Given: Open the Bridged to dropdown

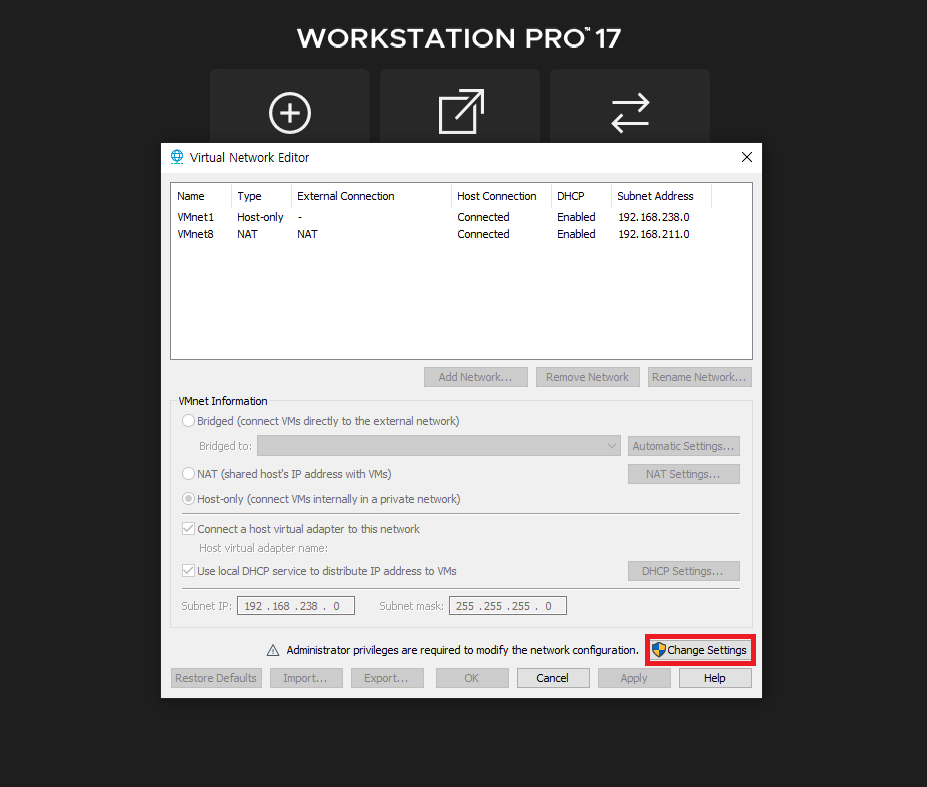Looking at the screenshot, I should 439,446.
